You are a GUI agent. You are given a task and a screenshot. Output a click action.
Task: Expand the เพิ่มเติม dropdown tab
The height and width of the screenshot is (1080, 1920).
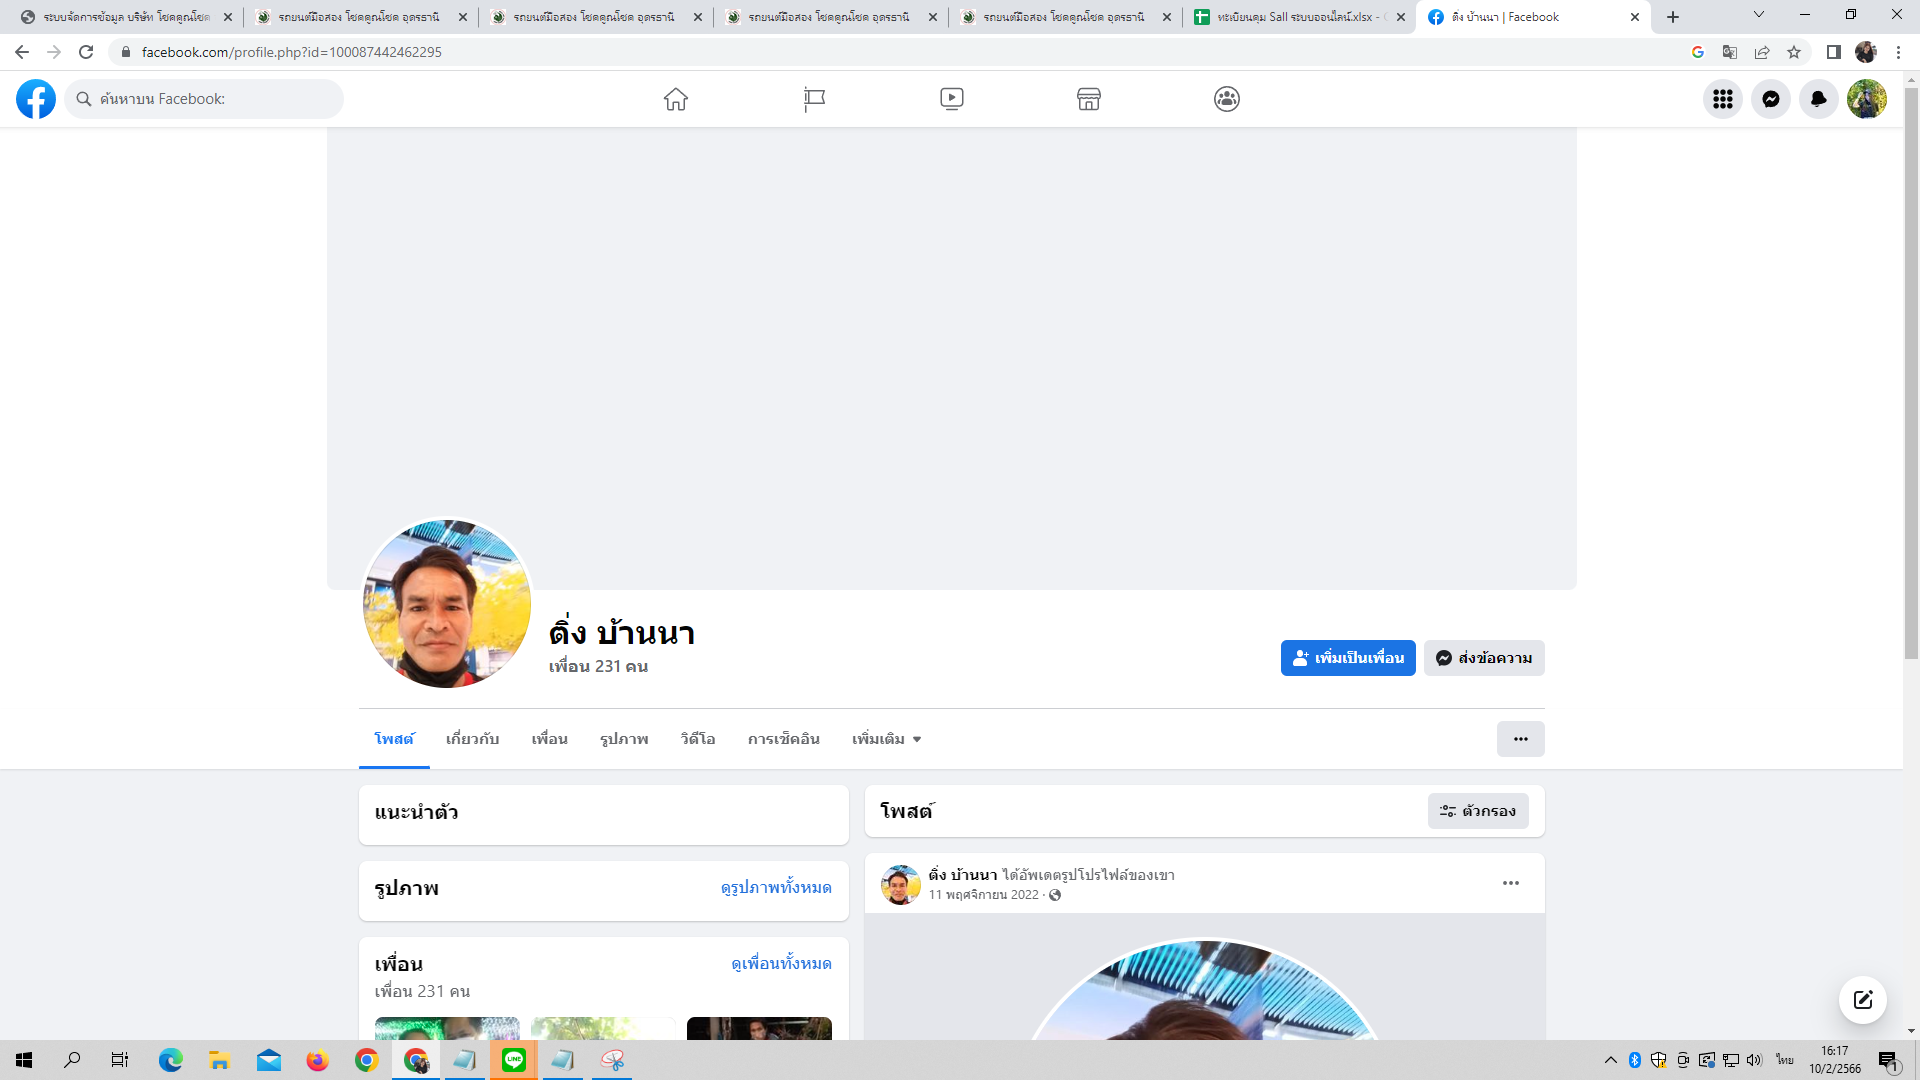pos(886,739)
